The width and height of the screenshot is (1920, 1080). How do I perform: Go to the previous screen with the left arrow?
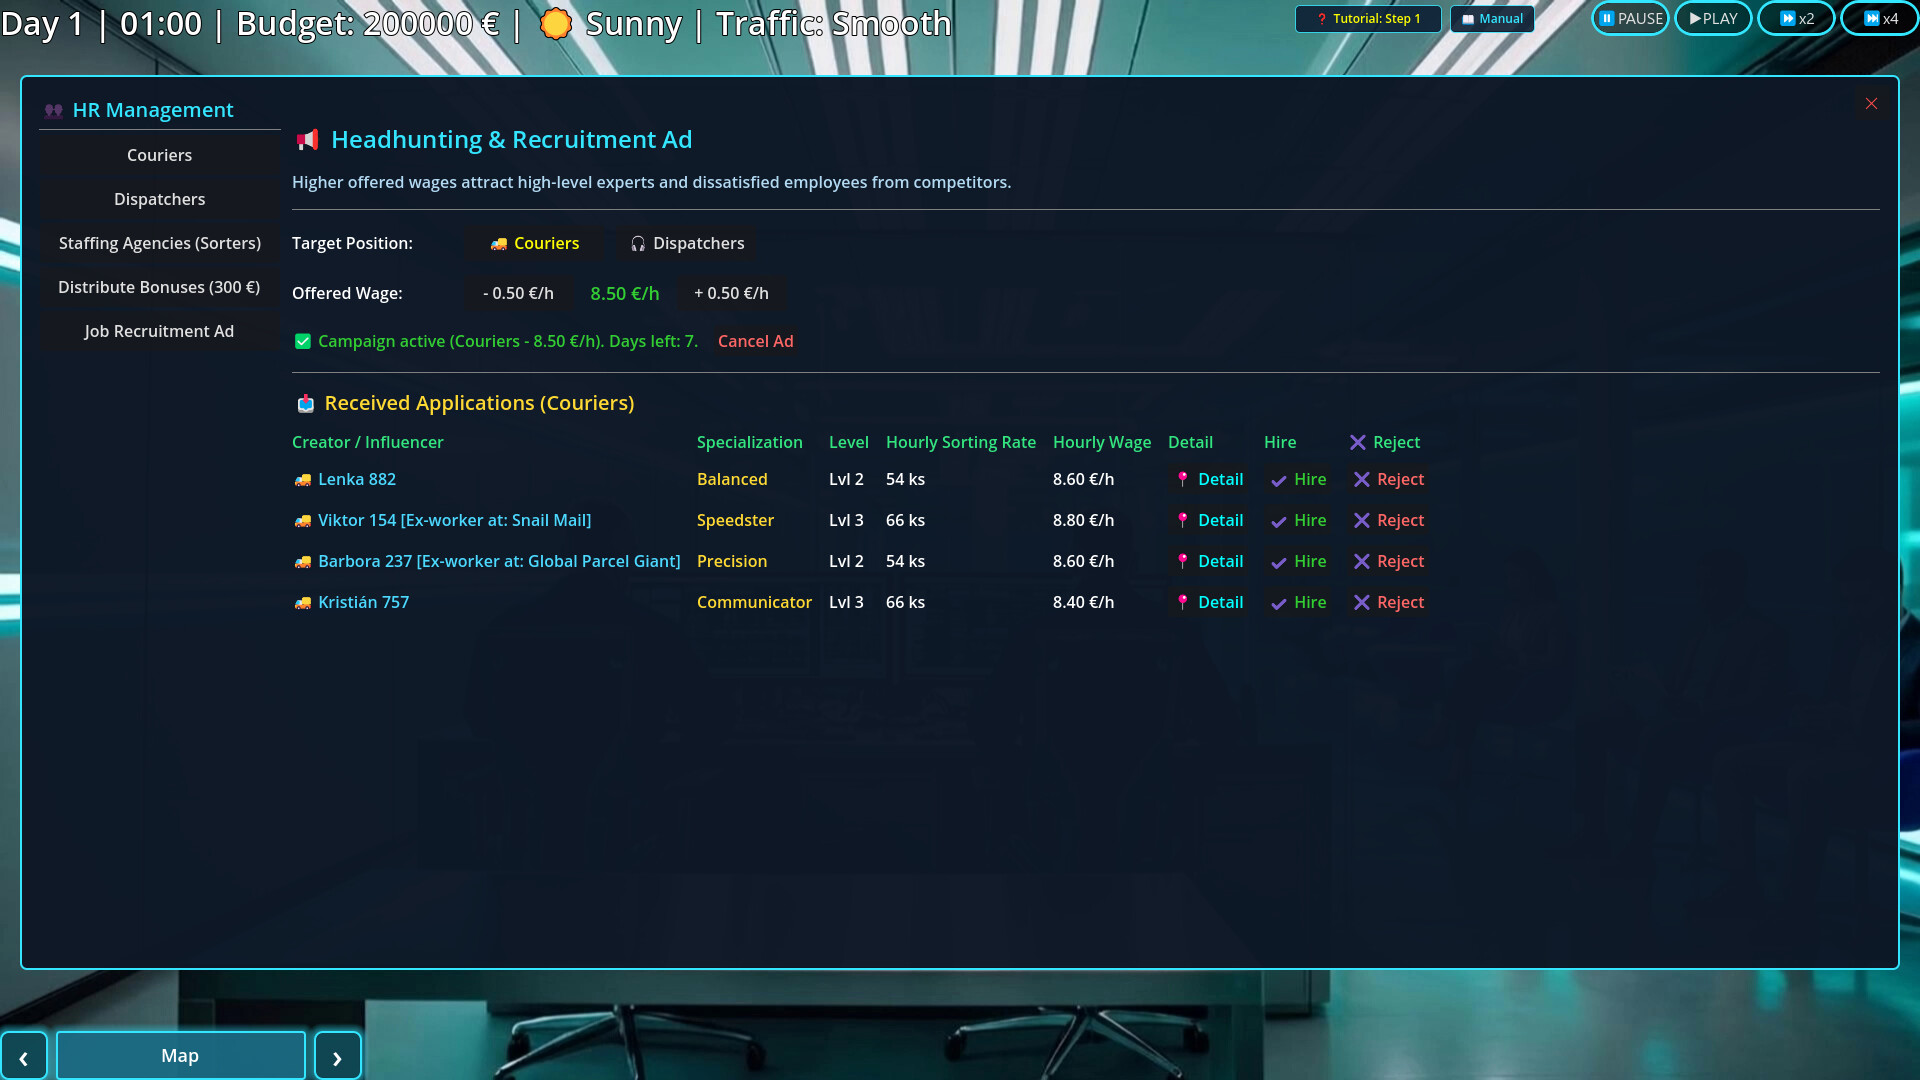tap(24, 1056)
